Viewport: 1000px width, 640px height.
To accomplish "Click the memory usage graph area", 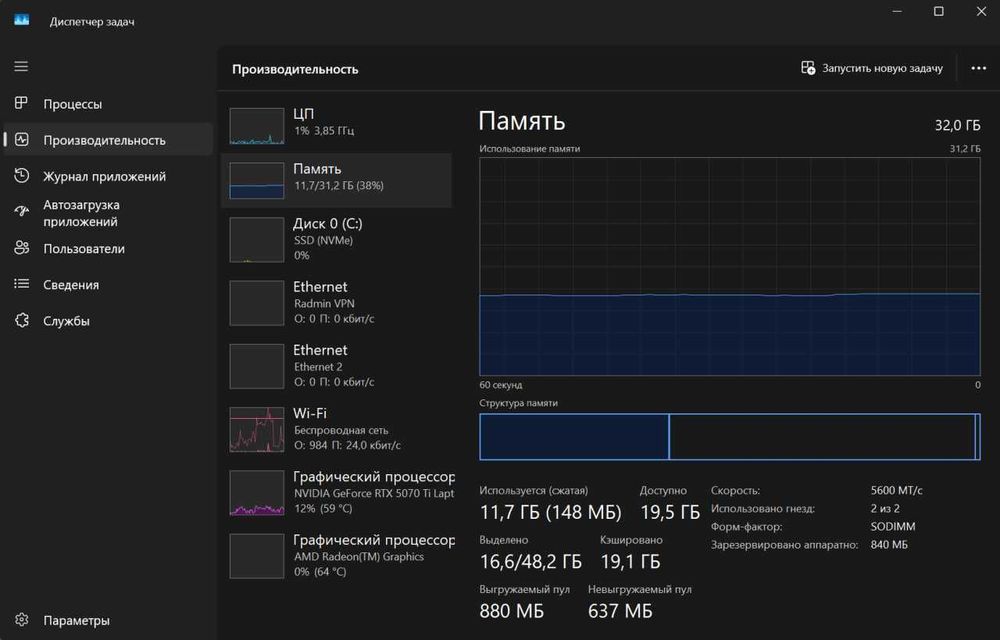I will tap(730, 266).
